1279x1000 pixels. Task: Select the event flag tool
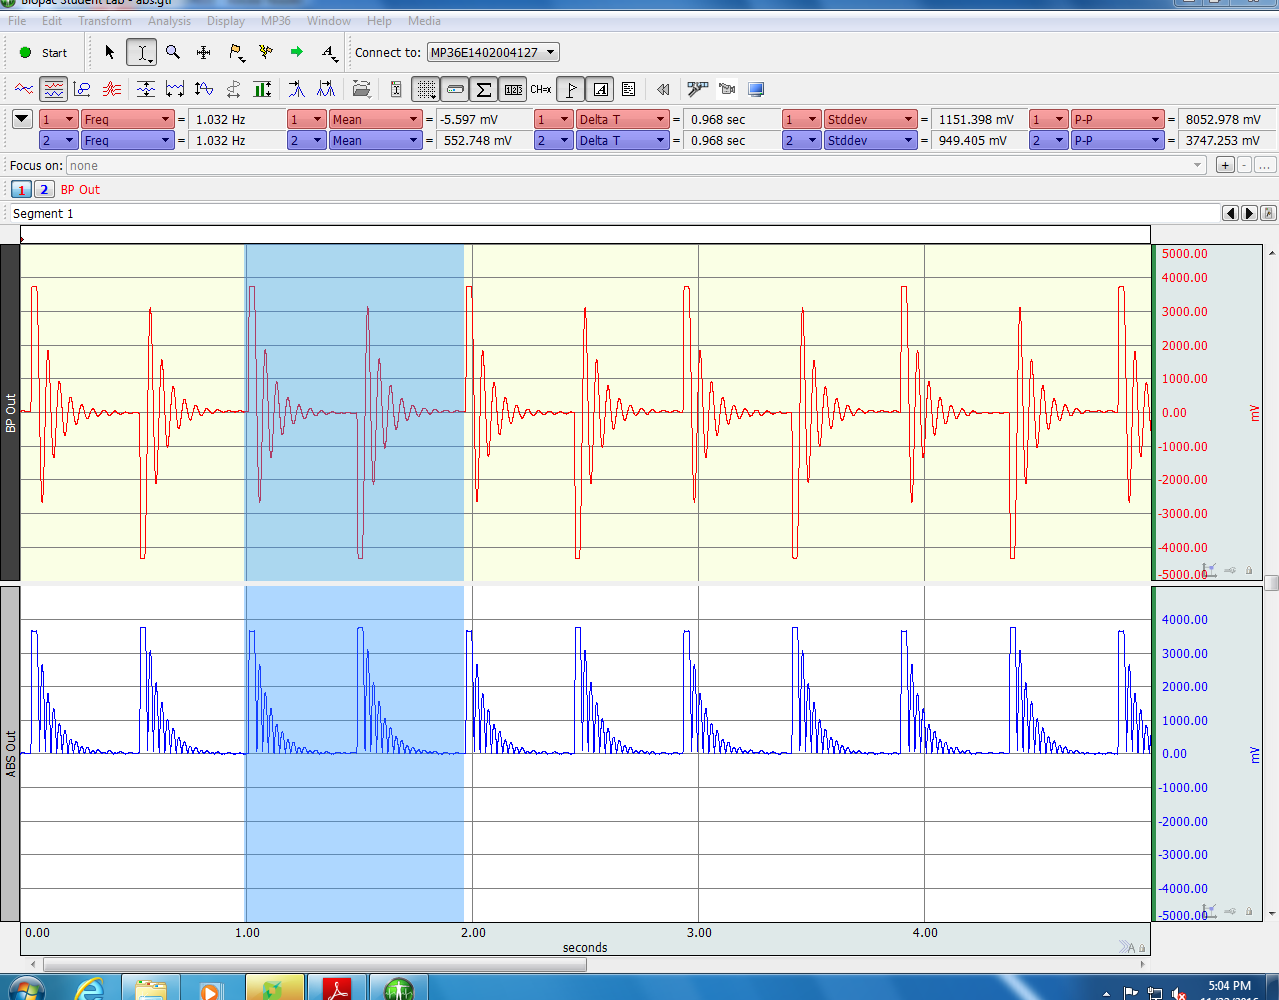[x=236, y=52]
